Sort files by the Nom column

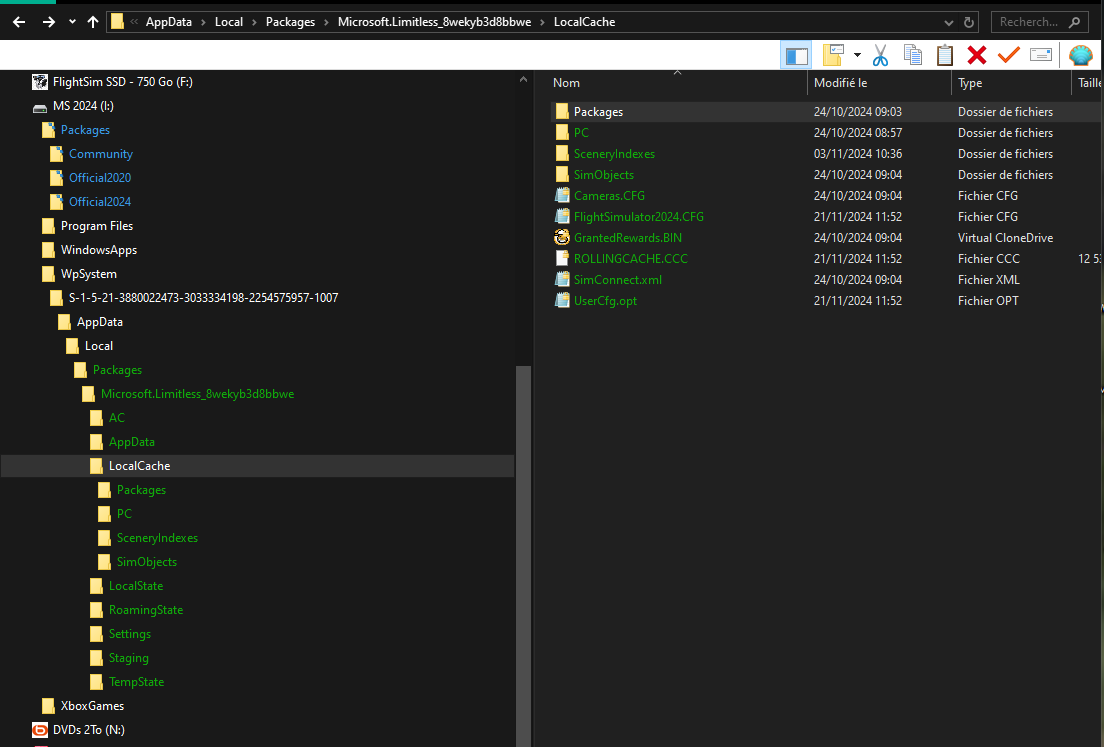point(677,83)
